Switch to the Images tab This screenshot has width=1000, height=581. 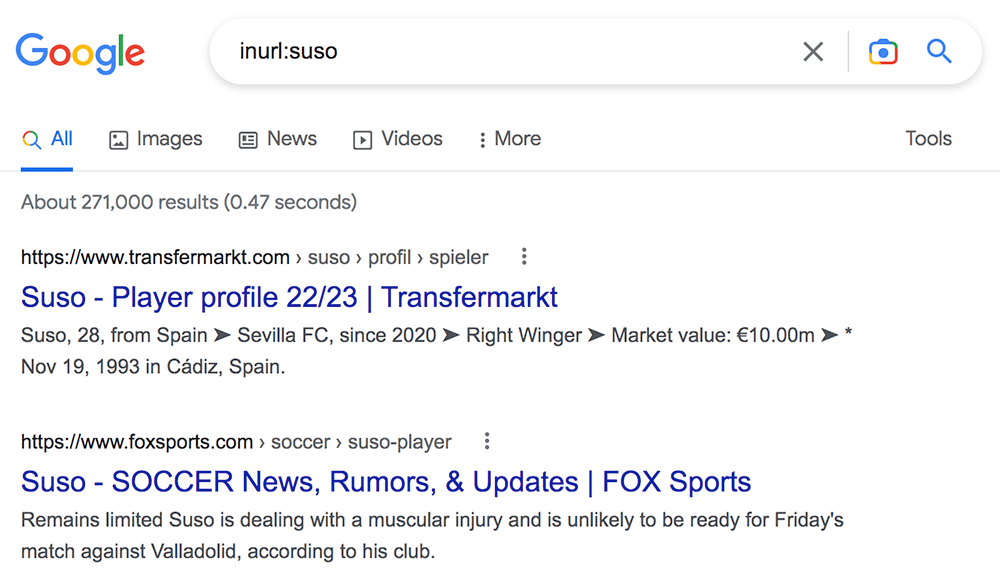click(156, 139)
